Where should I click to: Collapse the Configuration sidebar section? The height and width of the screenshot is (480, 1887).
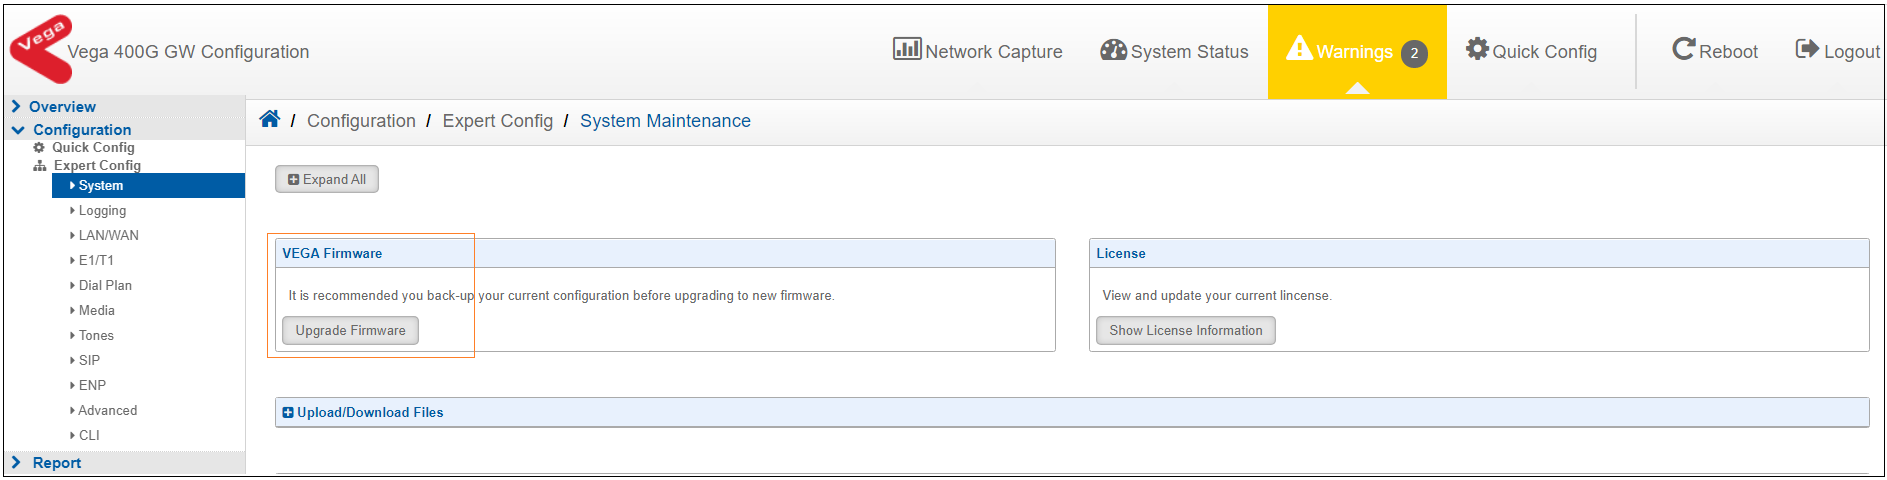[18, 130]
